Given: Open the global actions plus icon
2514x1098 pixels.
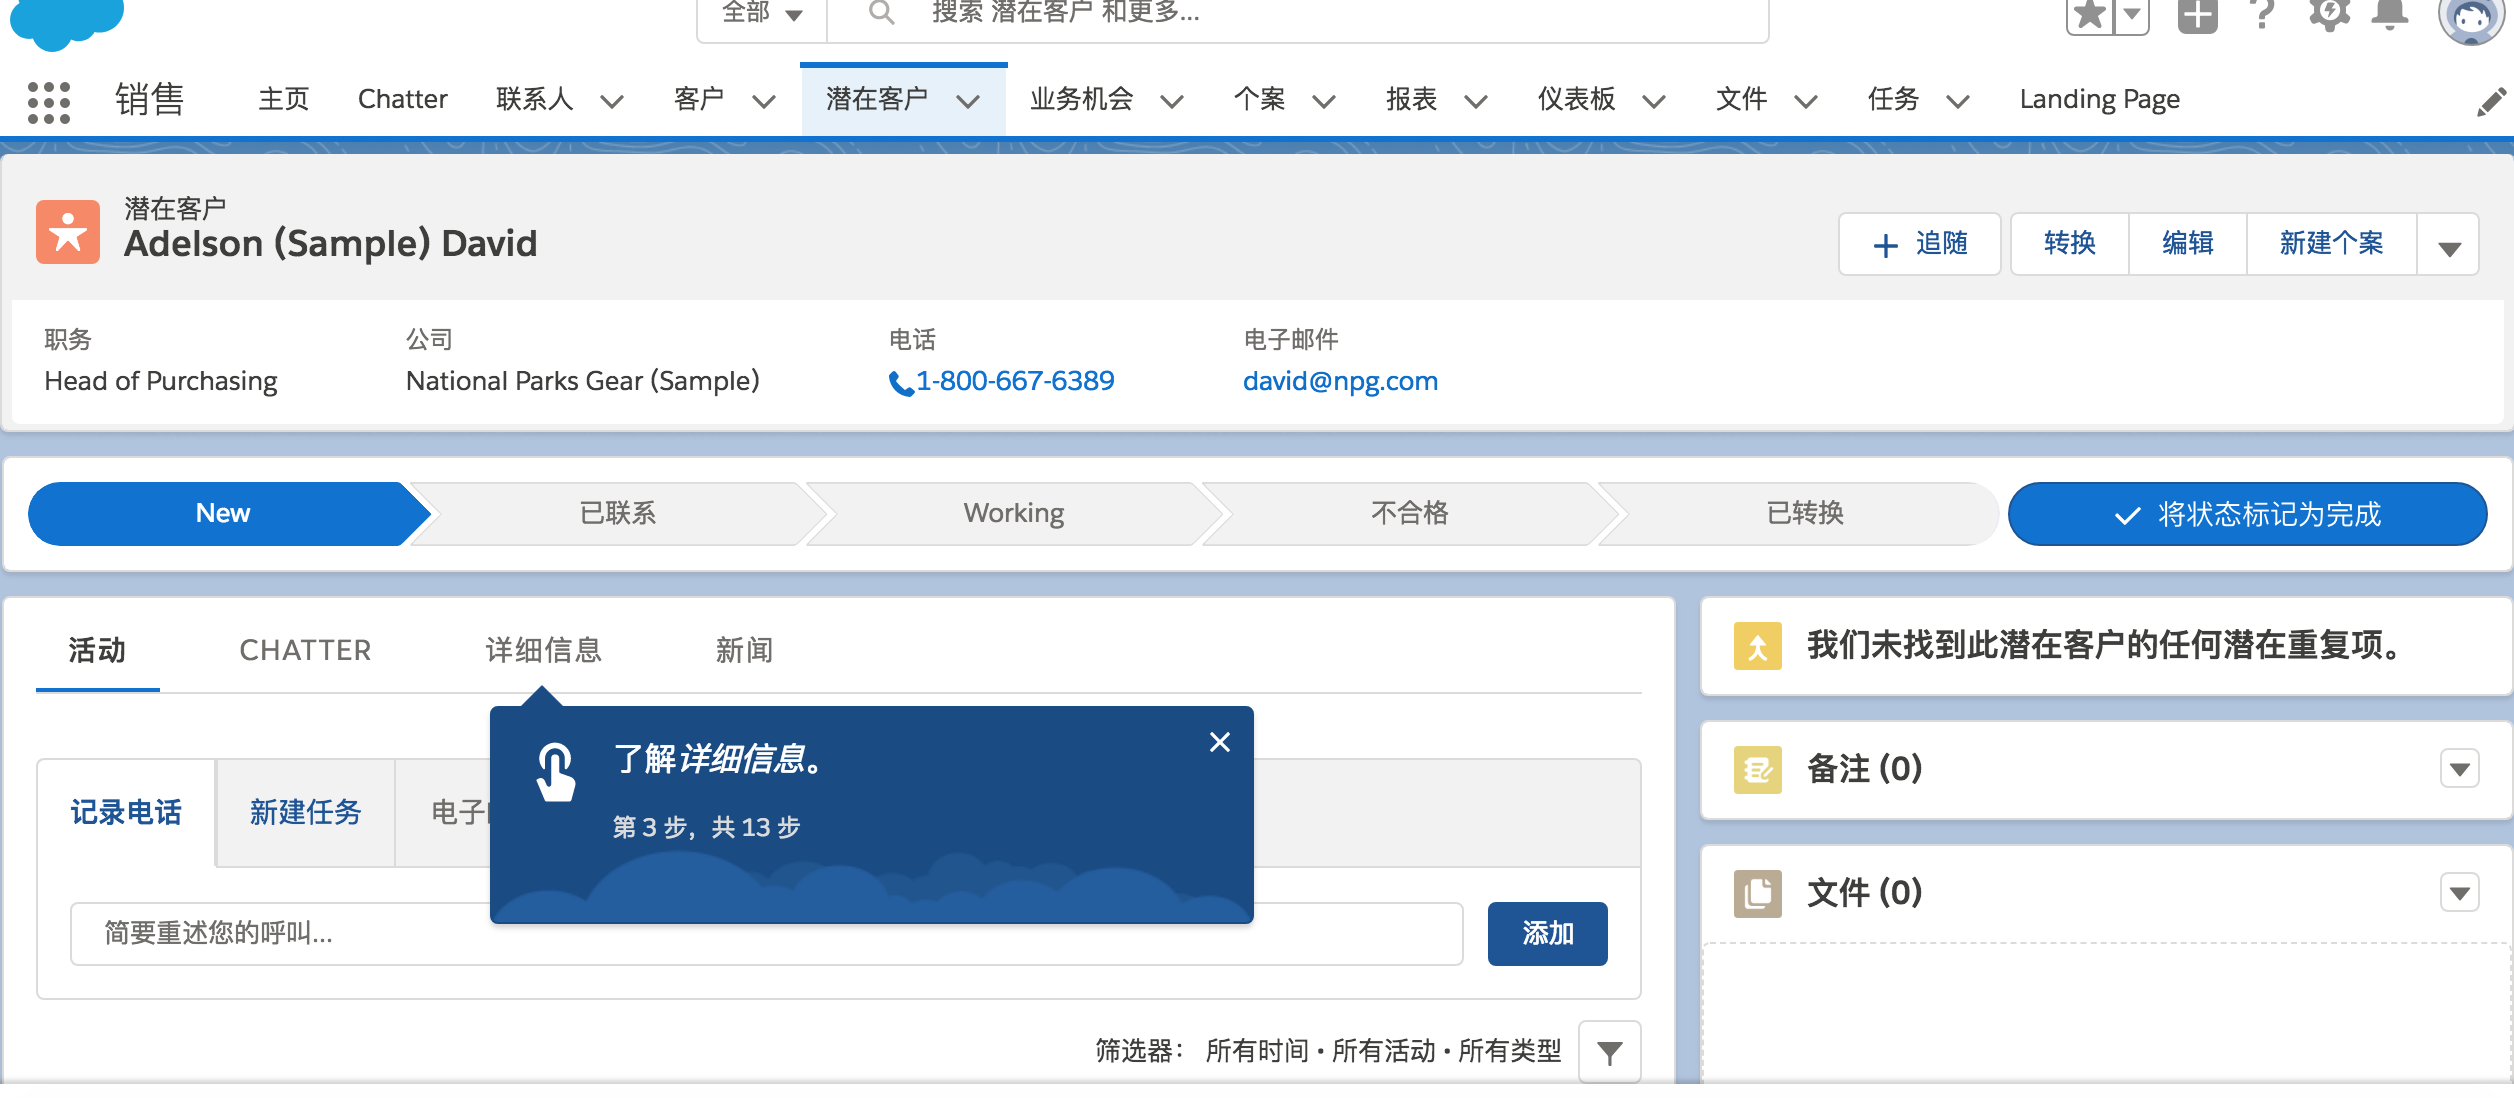Looking at the screenshot, I should (x=2197, y=15).
